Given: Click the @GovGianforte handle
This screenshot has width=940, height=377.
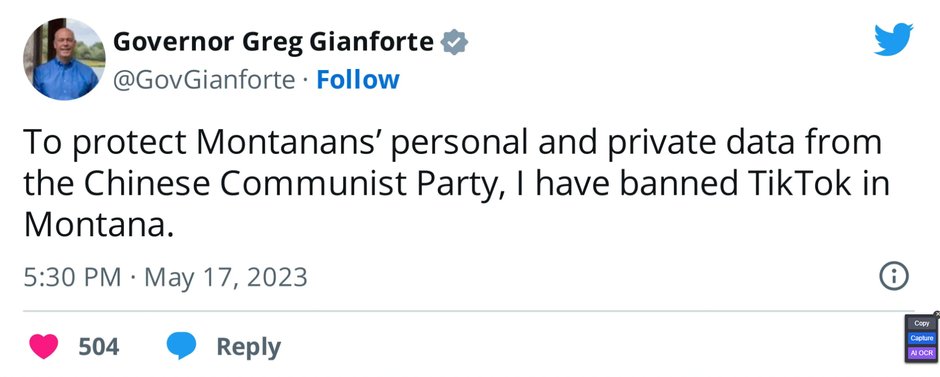Looking at the screenshot, I should point(204,80).
